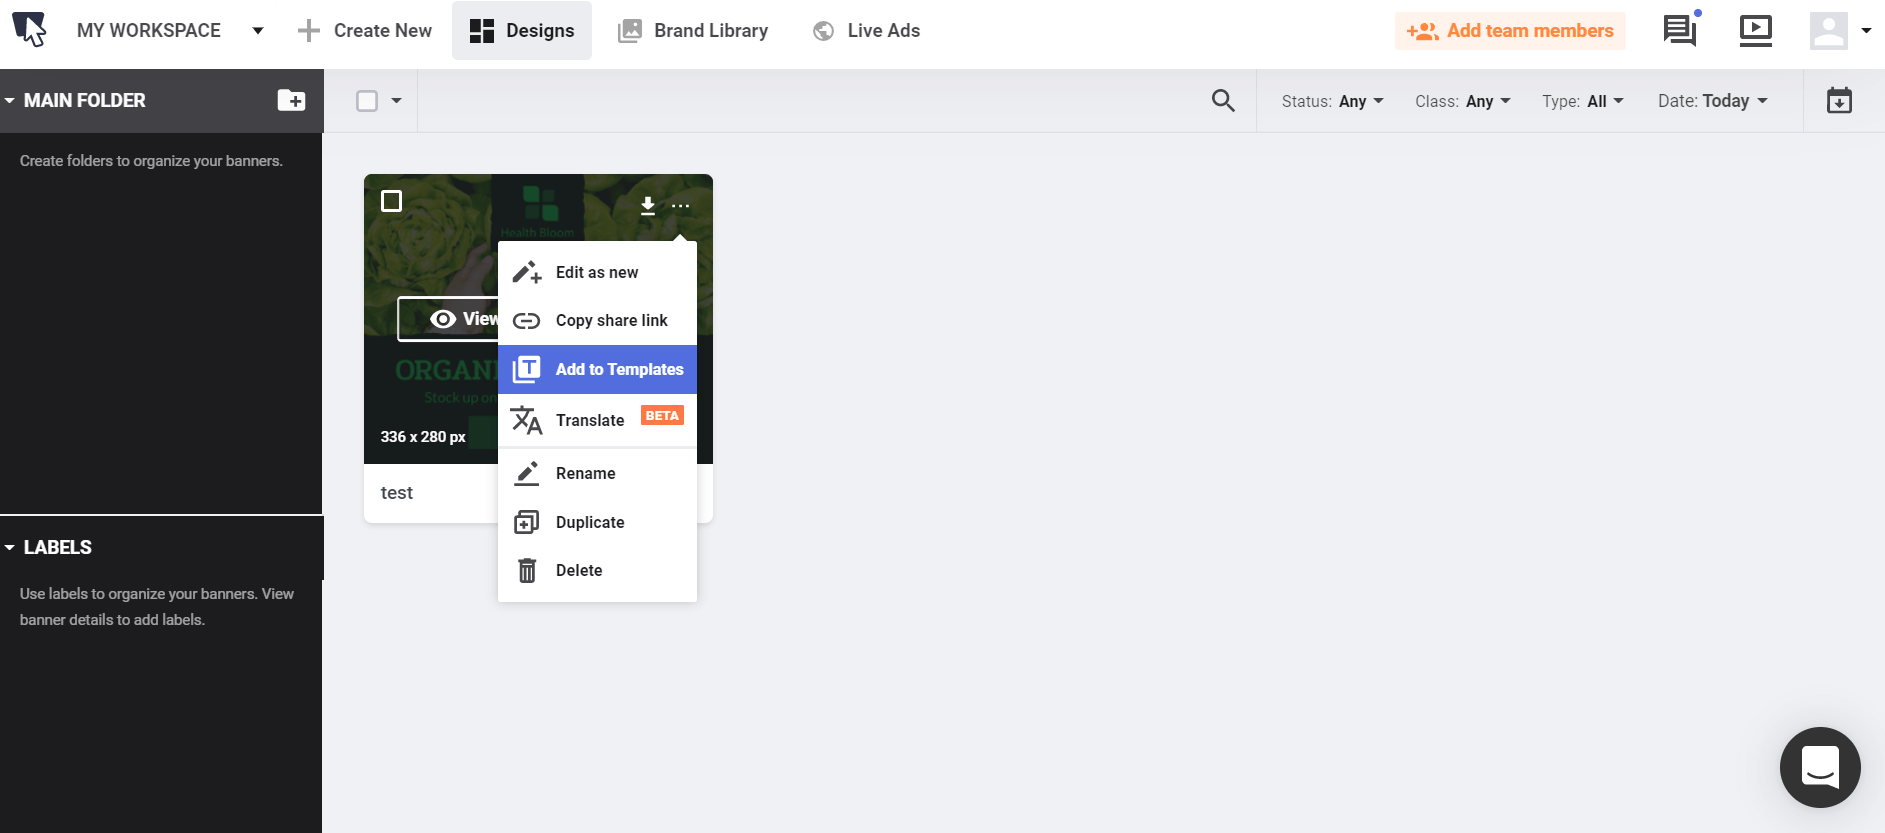Image resolution: width=1885 pixels, height=833 pixels.
Task: Collapse the MAIN FOLDER section
Action: coord(10,101)
